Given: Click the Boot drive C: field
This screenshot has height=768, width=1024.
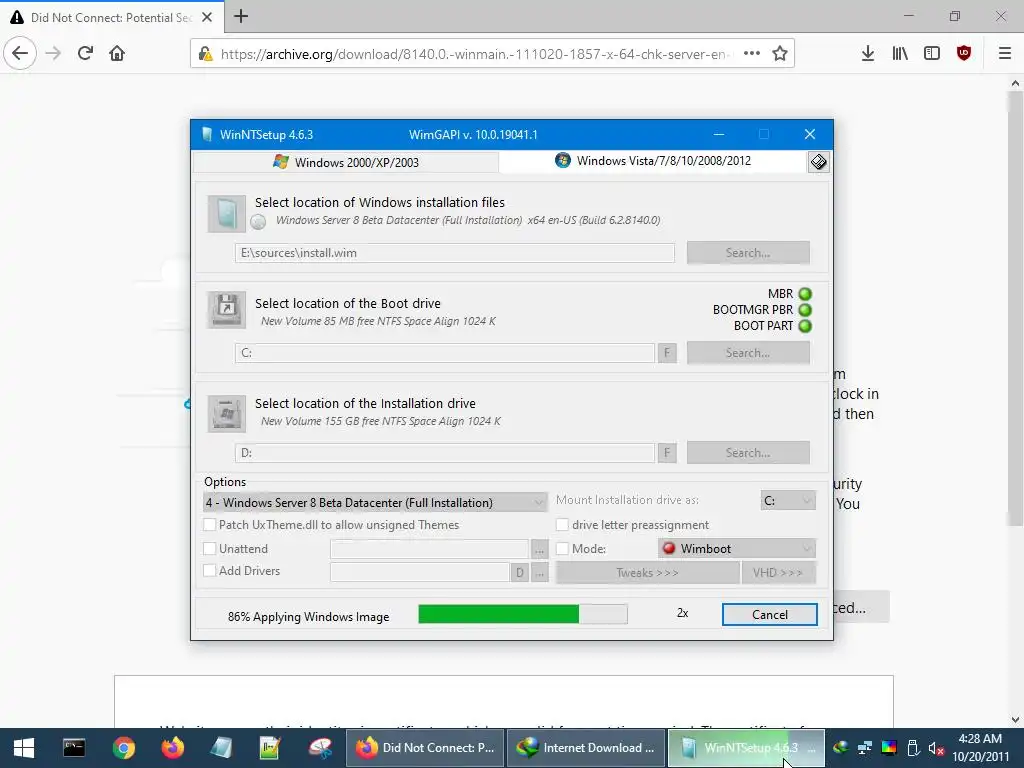Looking at the screenshot, I should 445,353.
